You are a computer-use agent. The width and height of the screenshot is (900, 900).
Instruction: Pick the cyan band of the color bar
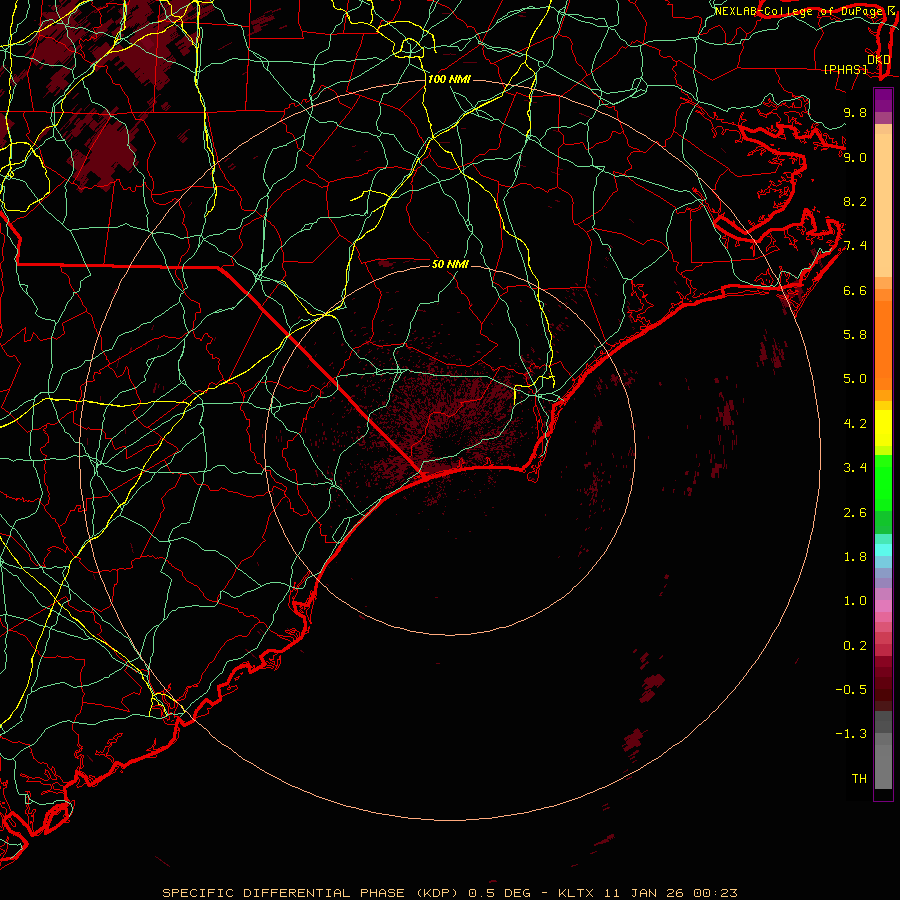tap(883, 549)
